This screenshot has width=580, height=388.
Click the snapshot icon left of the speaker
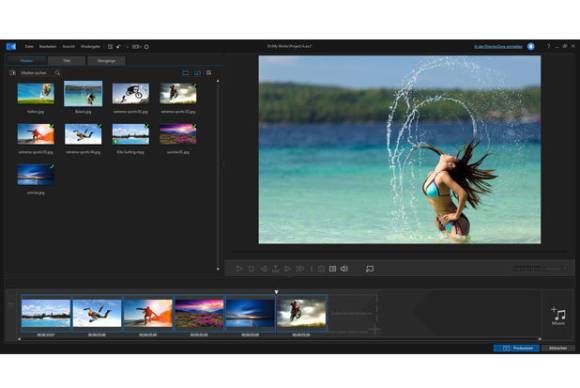(333, 269)
